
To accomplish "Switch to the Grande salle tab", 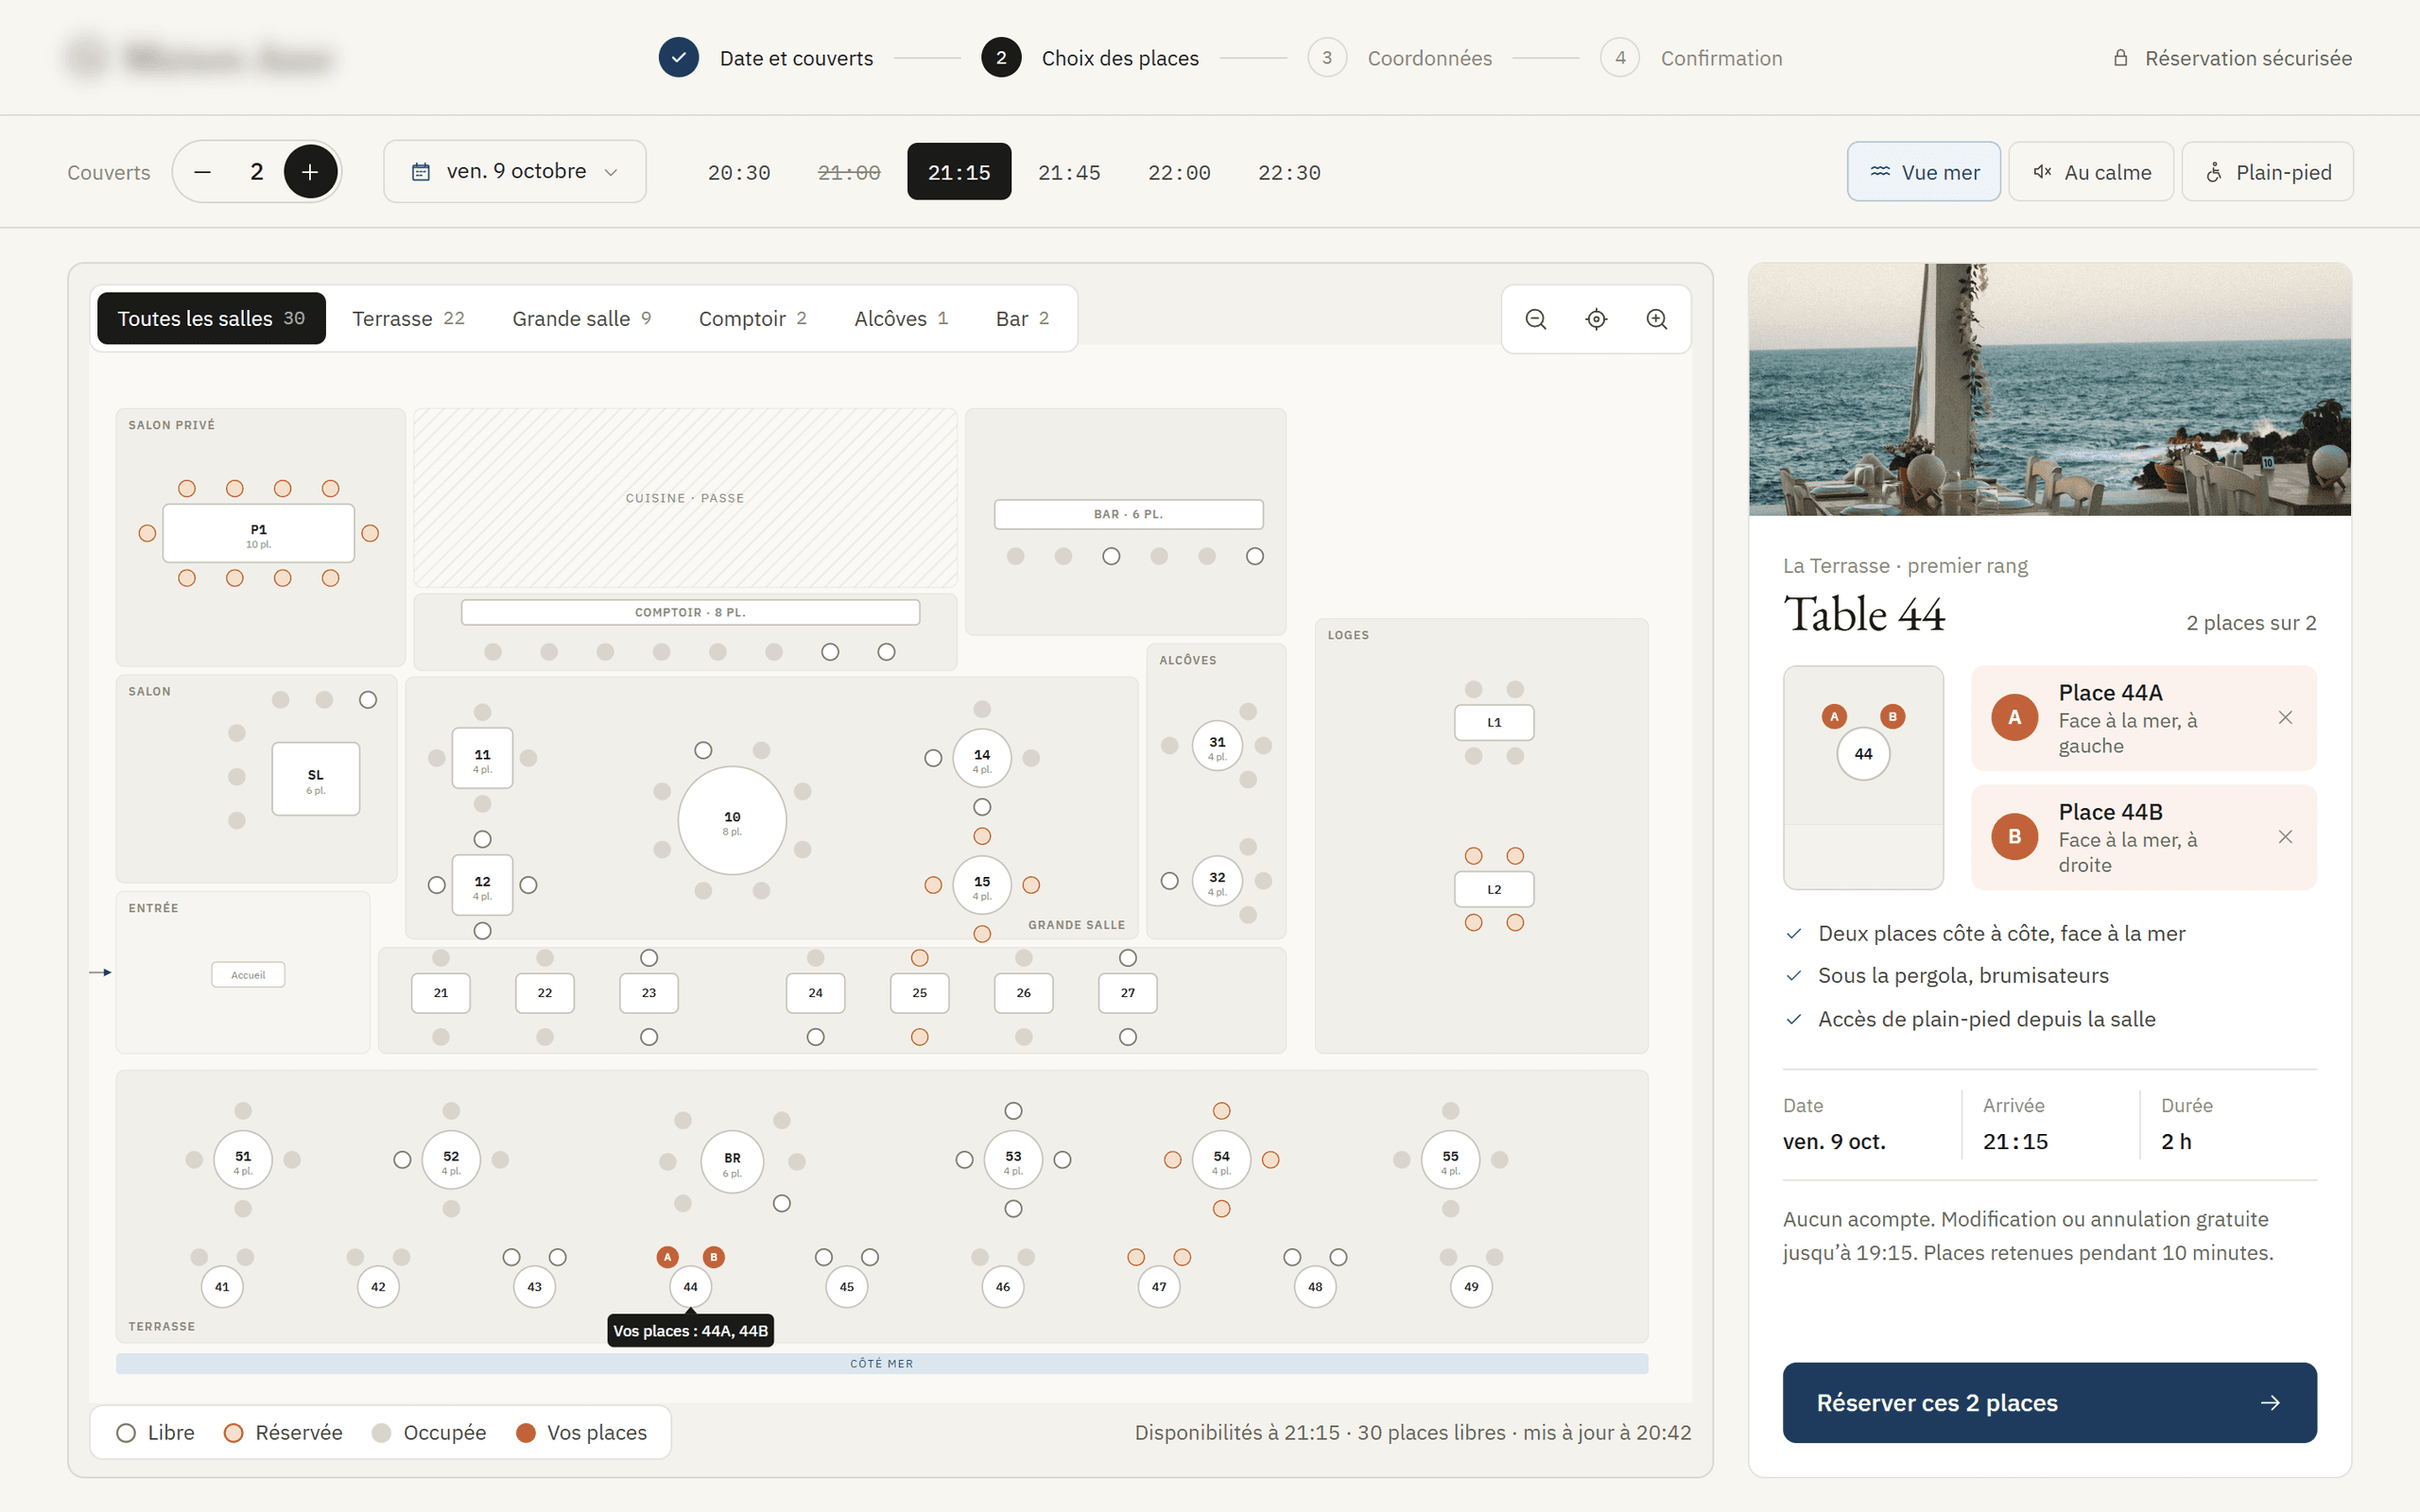I will 581,318.
